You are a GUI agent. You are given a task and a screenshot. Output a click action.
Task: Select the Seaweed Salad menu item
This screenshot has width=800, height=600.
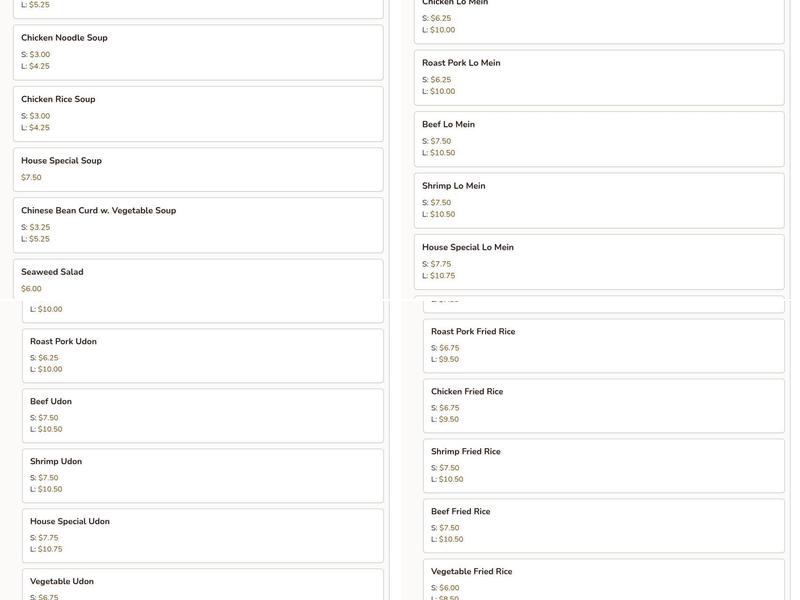pos(197,279)
